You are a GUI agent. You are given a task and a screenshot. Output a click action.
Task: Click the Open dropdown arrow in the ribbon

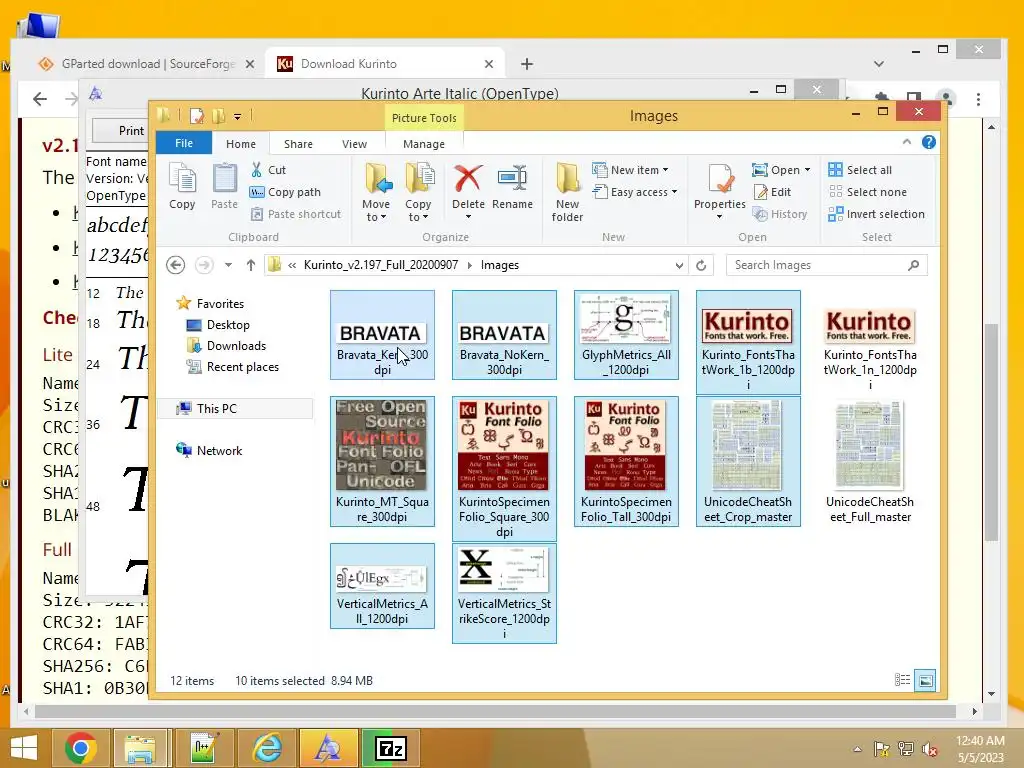pyautogui.click(x=807, y=170)
